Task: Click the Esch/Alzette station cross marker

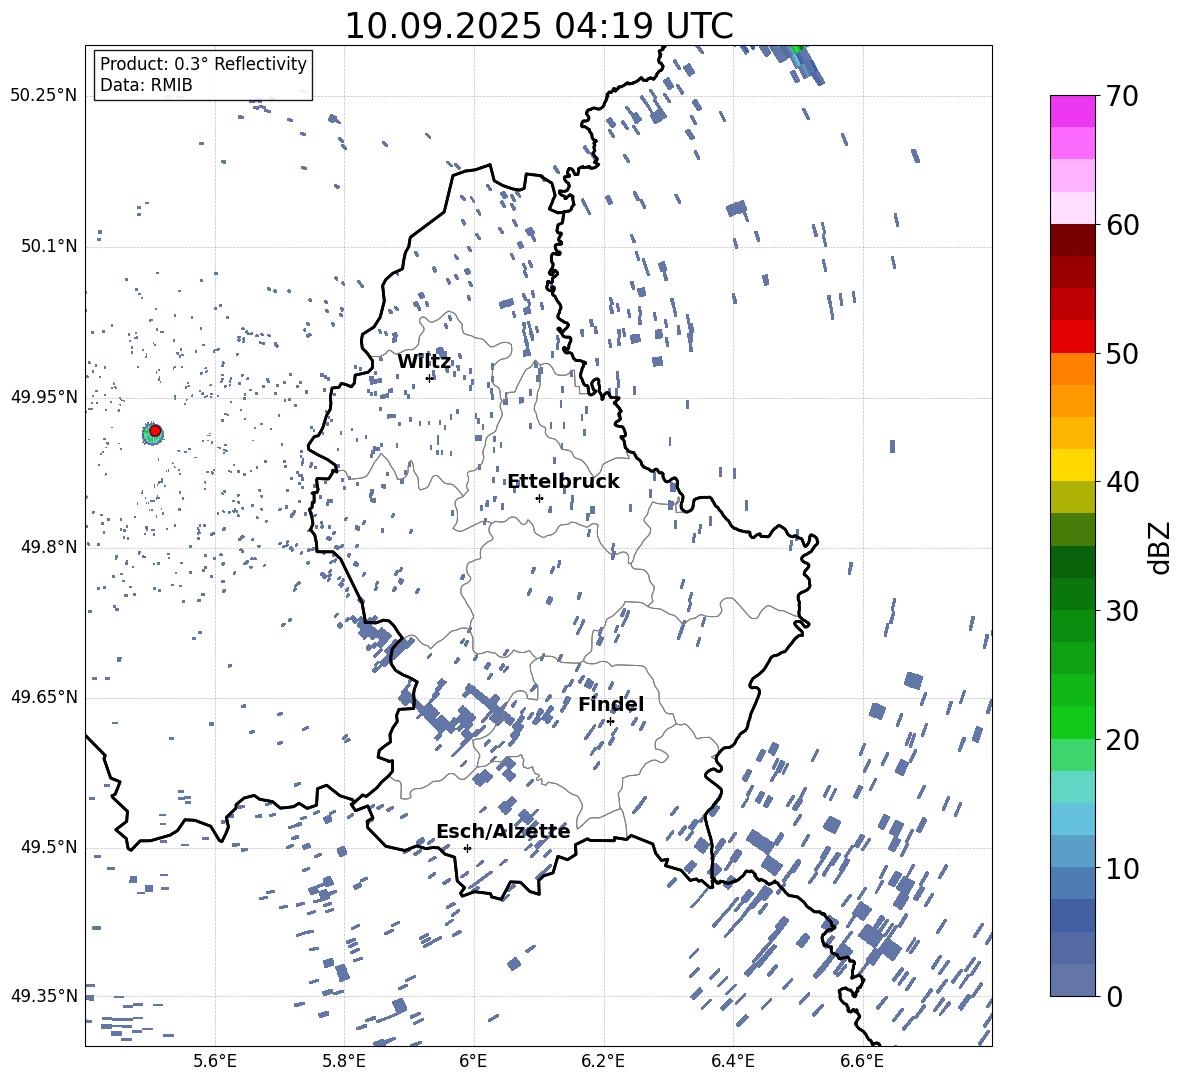Action: click(x=467, y=848)
